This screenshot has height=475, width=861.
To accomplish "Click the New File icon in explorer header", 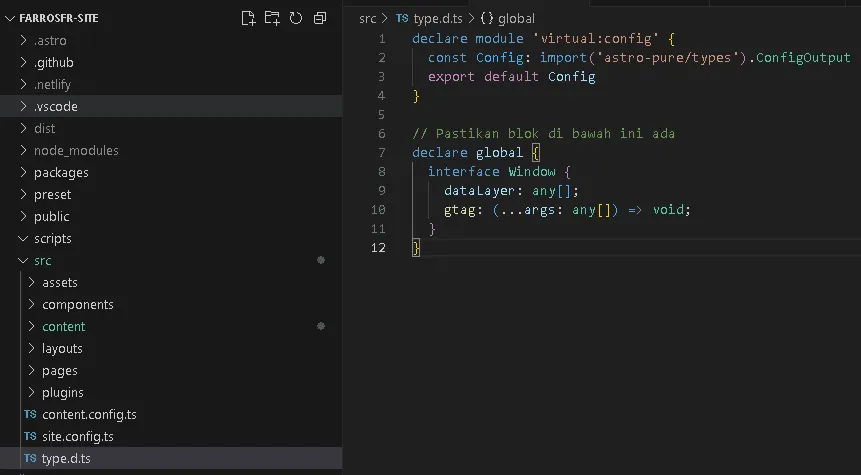I will 248,18.
